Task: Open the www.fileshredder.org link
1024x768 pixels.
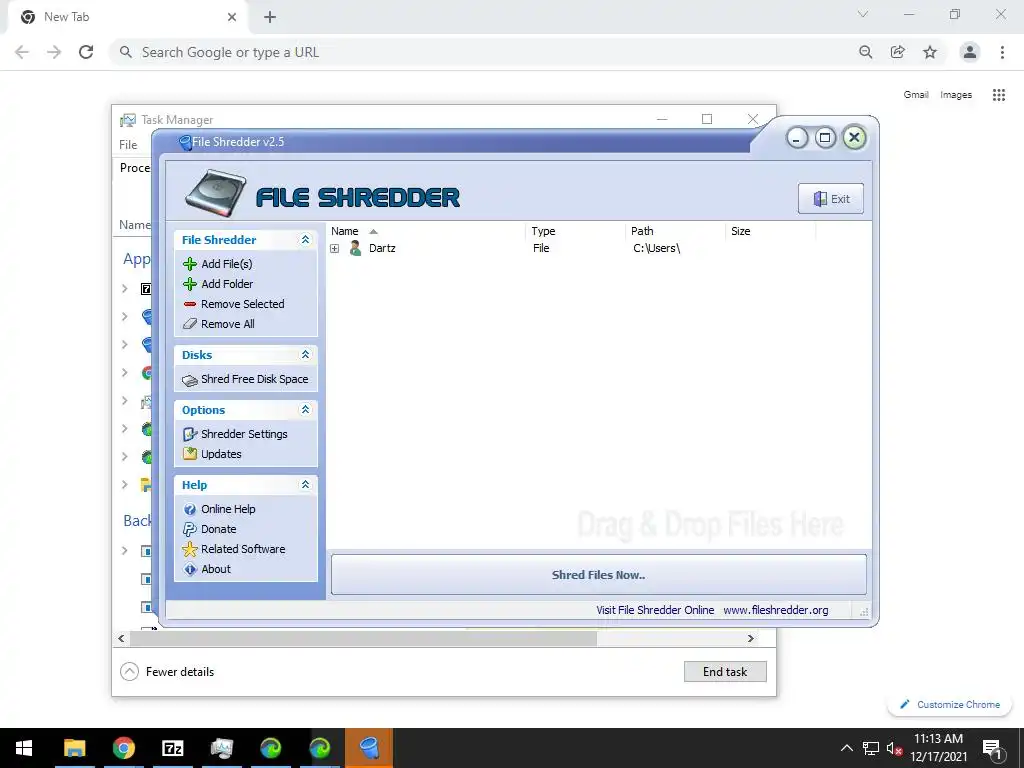Action: point(776,610)
